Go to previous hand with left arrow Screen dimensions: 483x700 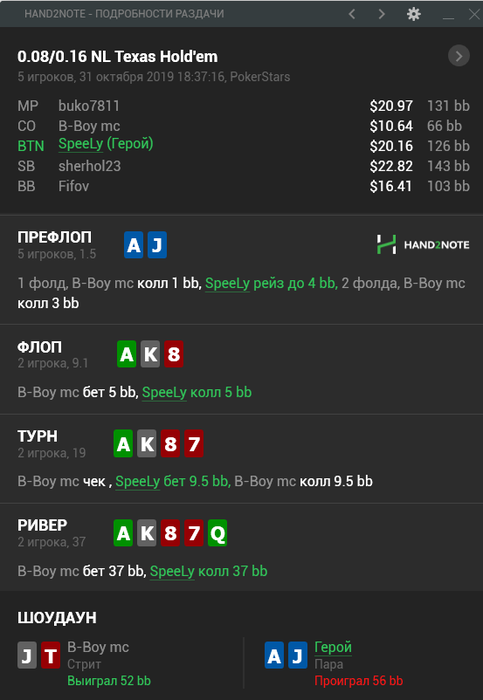(x=352, y=14)
